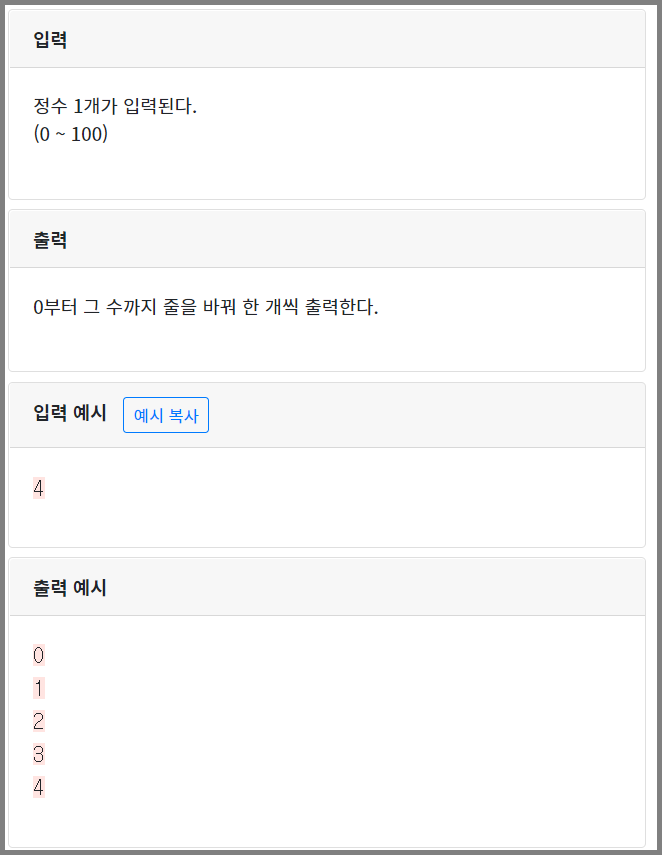
Task: Click the 예시 복사 copy button
Action: tap(165, 415)
